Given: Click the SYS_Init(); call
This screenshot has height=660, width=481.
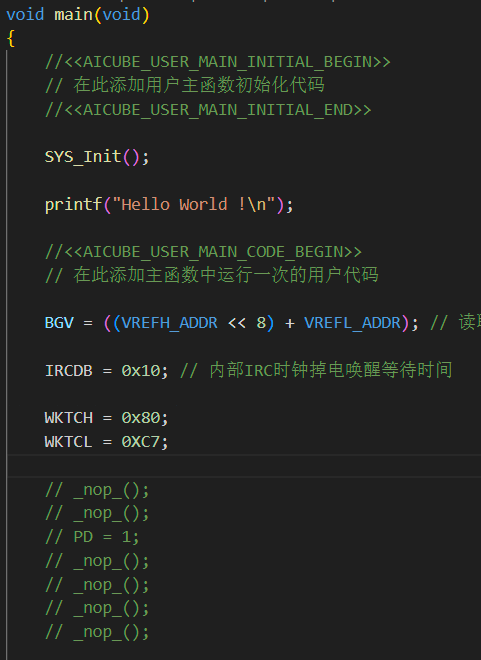Looking at the screenshot, I should [x=97, y=157].
